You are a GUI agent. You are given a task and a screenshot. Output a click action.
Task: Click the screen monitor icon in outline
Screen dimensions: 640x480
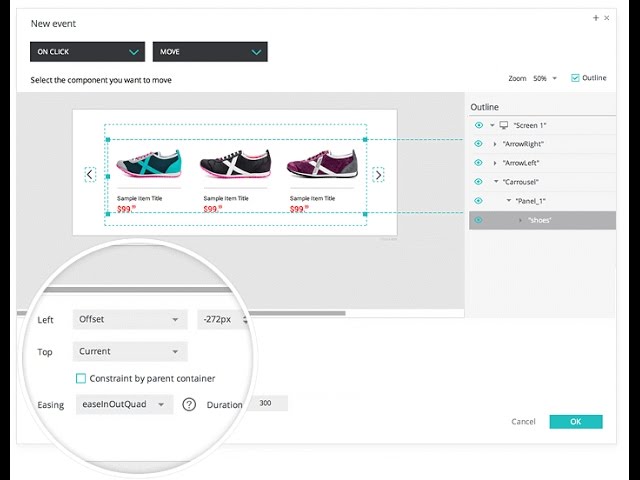click(504, 125)
